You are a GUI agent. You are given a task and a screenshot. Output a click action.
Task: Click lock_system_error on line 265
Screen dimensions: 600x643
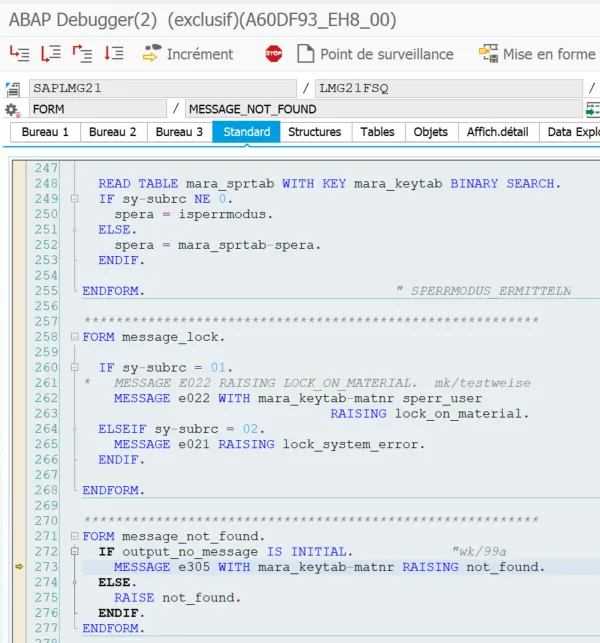(x=350, y=445)
